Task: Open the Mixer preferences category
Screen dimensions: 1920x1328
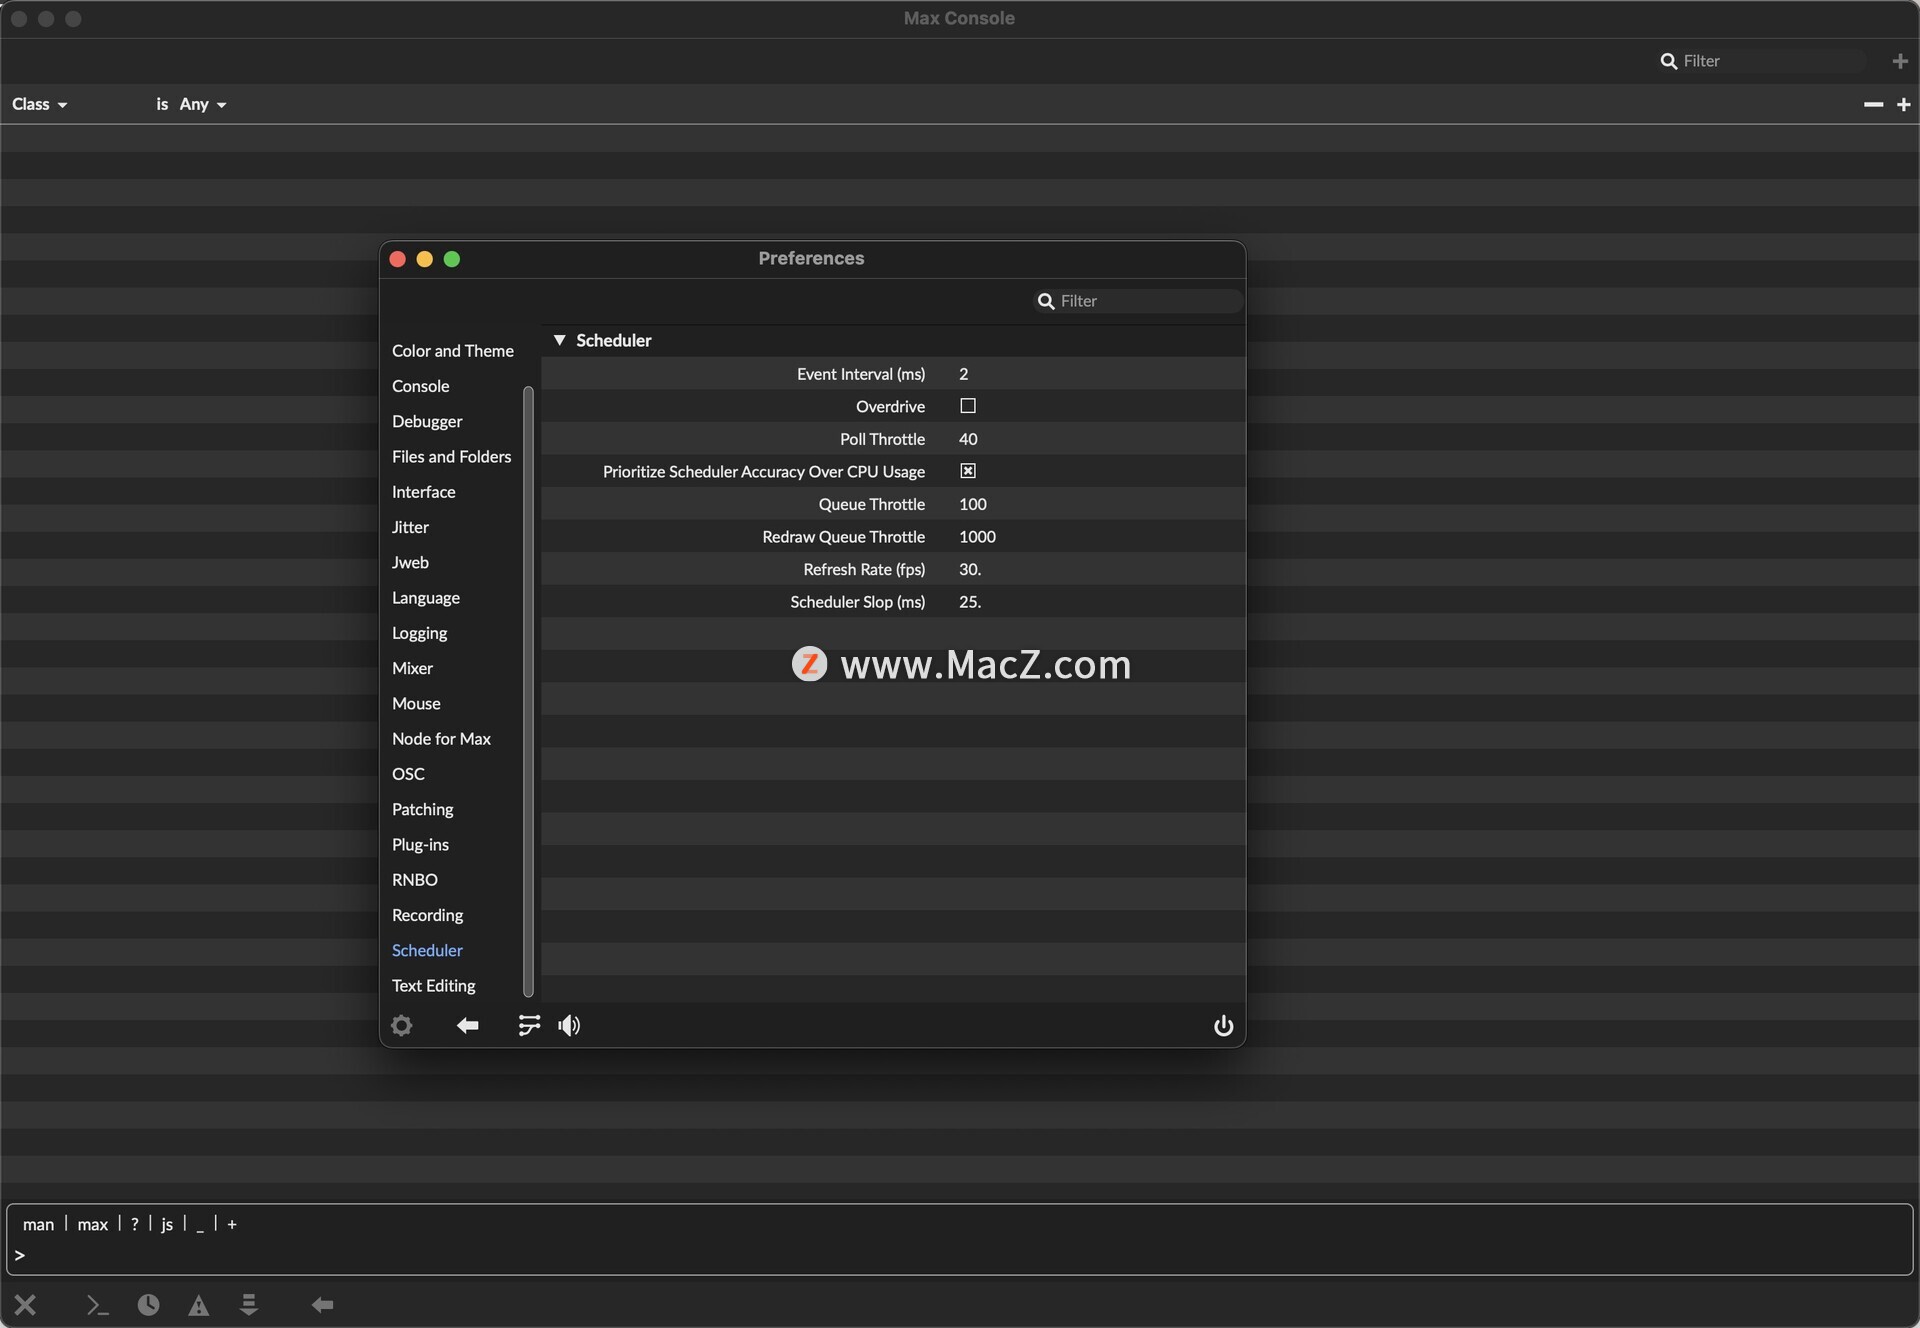Action: [x=412, y=668]
